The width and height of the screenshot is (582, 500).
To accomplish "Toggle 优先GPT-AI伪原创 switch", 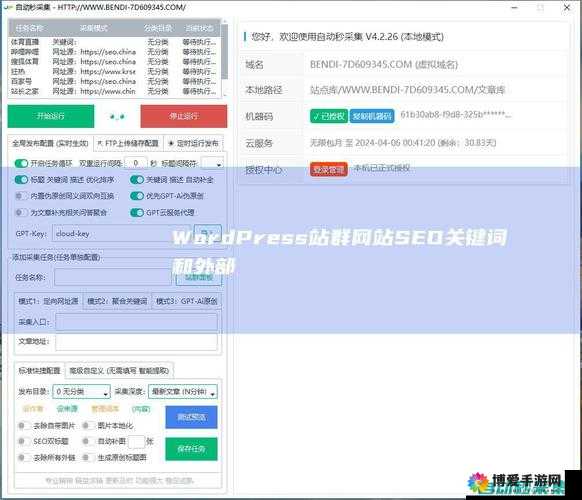I will (137, 196).
